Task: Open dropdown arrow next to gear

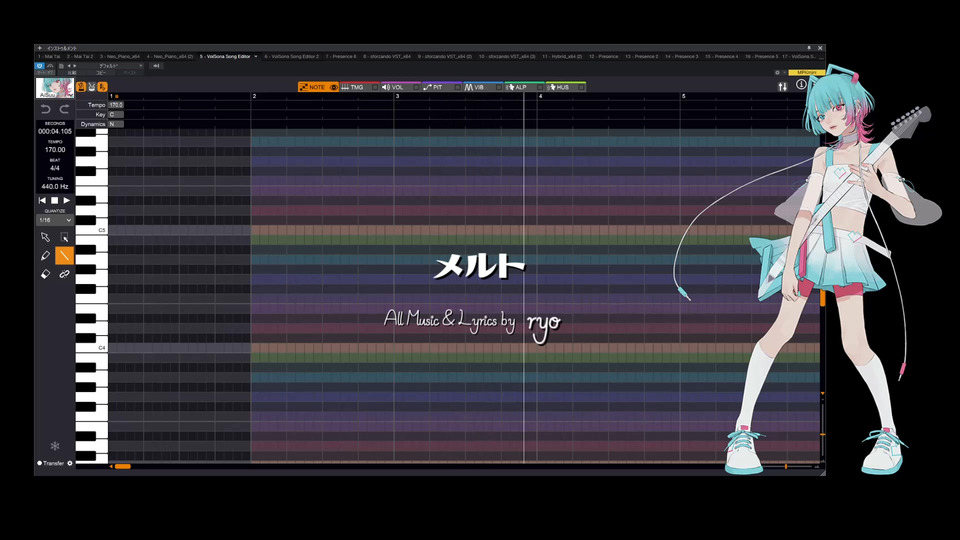Action: click(784, 72)
